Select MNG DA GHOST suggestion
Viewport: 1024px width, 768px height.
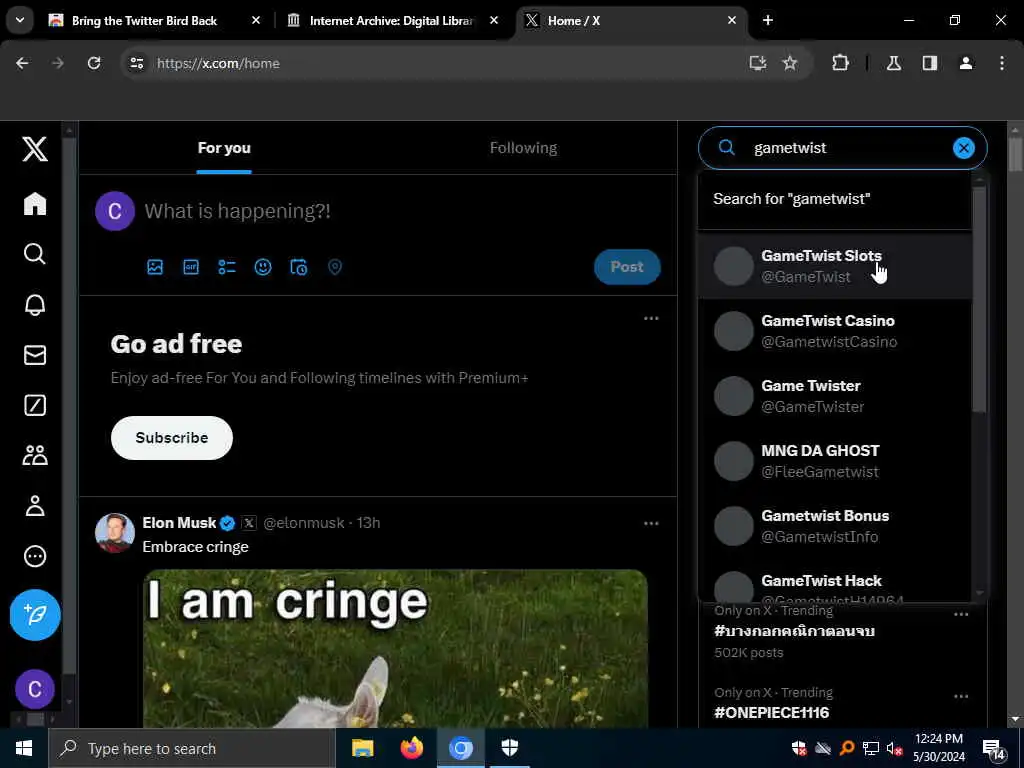pyautogui.click(x=835, y=460)
